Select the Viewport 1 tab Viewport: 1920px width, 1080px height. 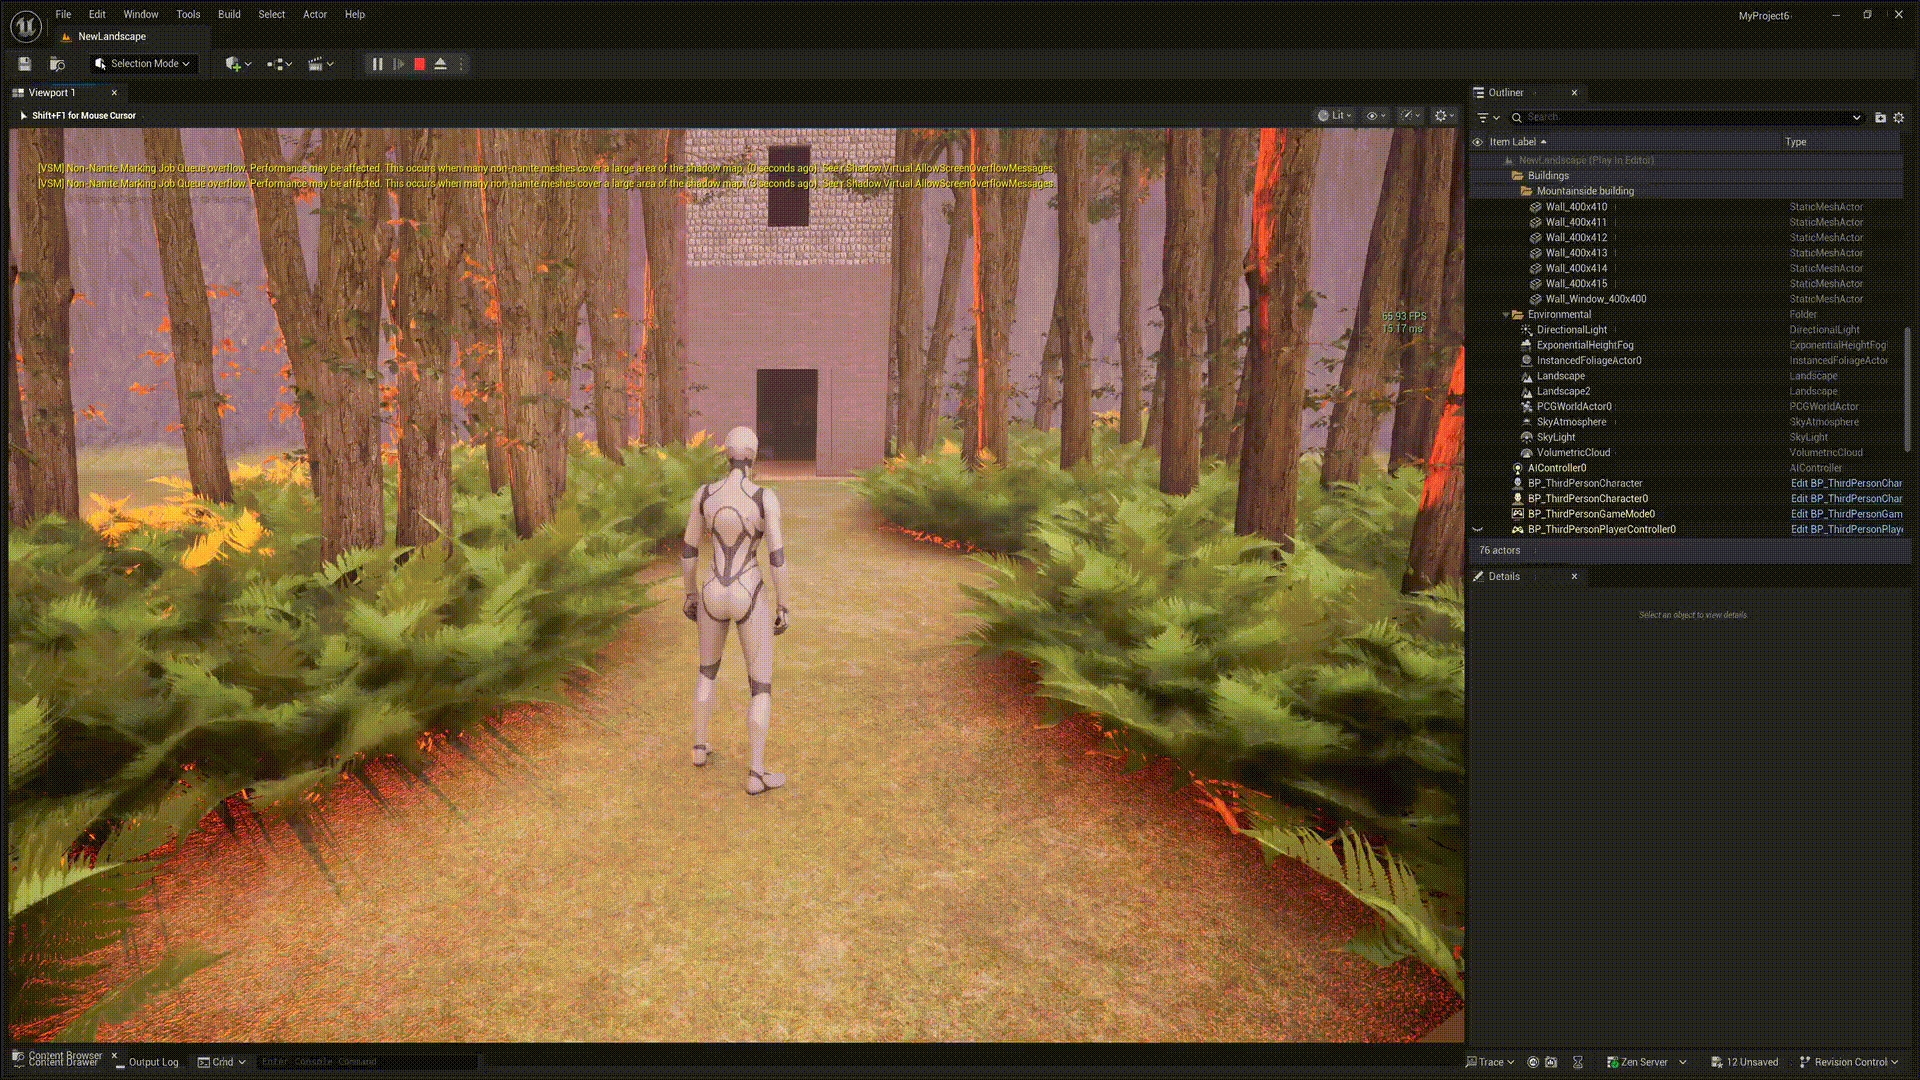point(52,92)
